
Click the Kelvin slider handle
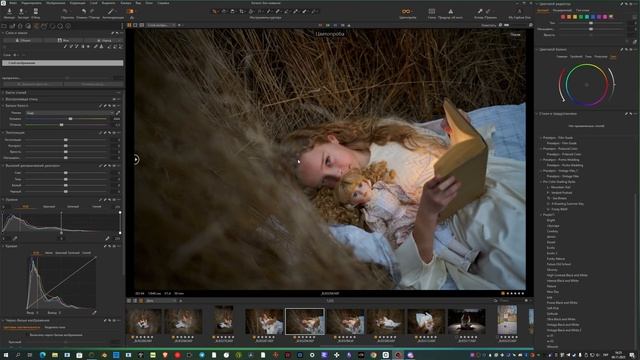click(x=70, y=119)
